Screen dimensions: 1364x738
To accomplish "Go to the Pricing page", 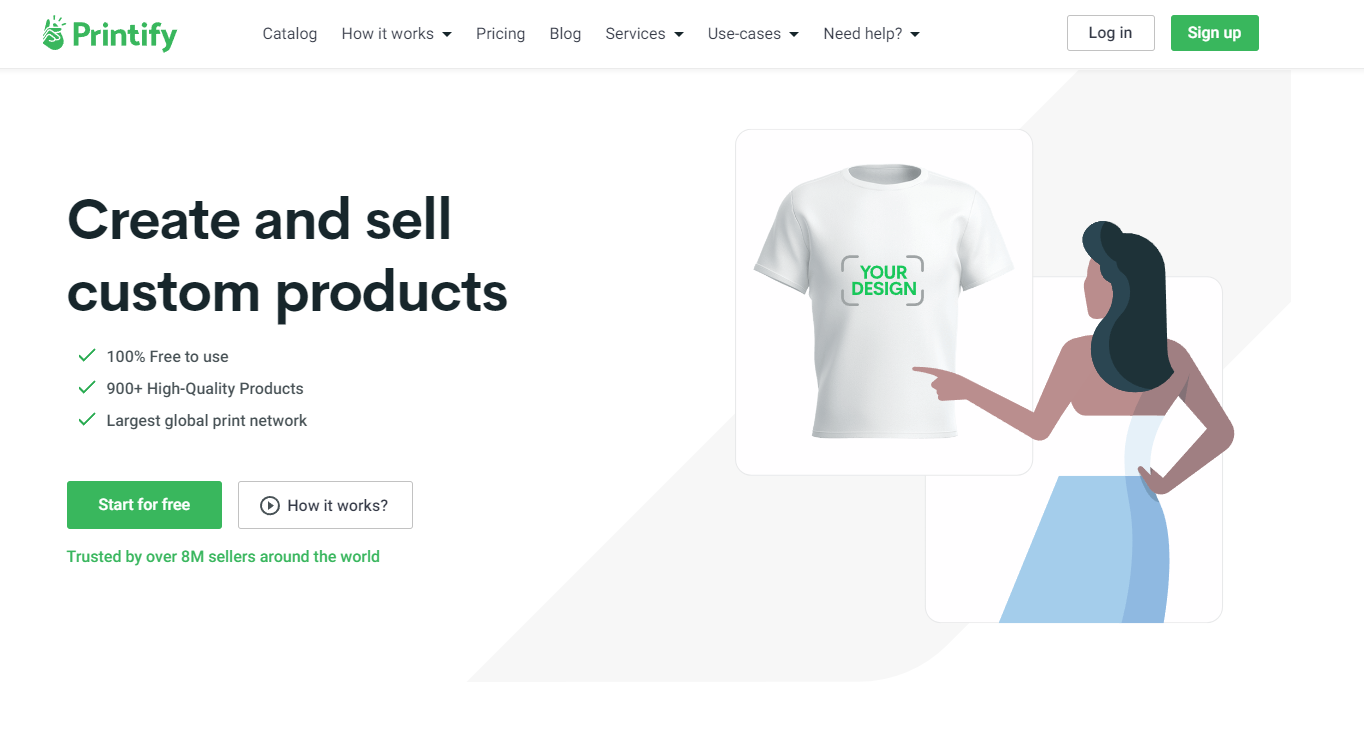I will click(500, 34).
